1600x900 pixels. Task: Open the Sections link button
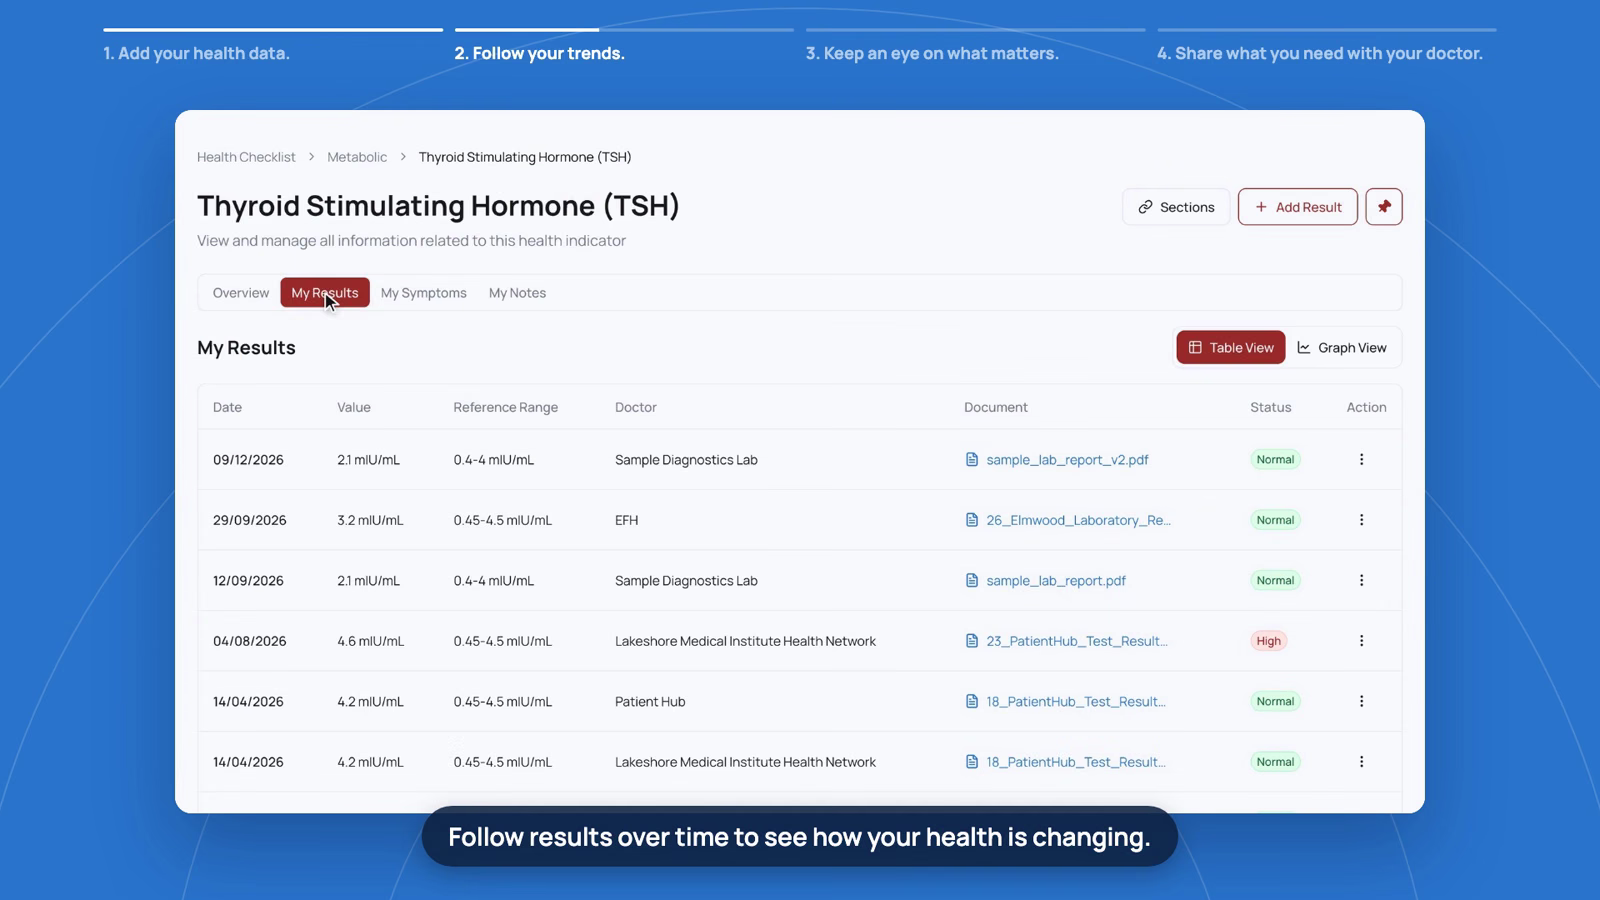pyautogui.click(x=1176, y=207)
